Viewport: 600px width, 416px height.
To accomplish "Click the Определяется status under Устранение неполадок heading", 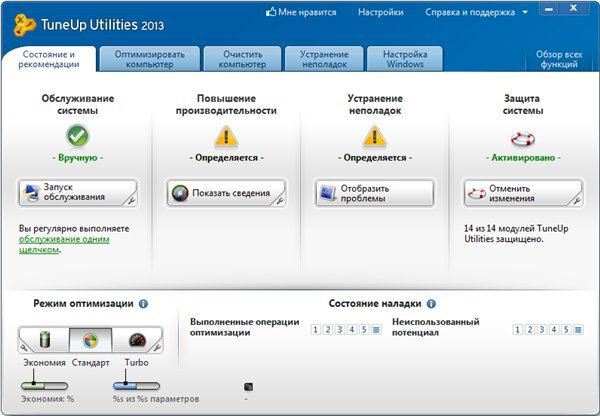I will pyautogui.click(x=375, y=158).
